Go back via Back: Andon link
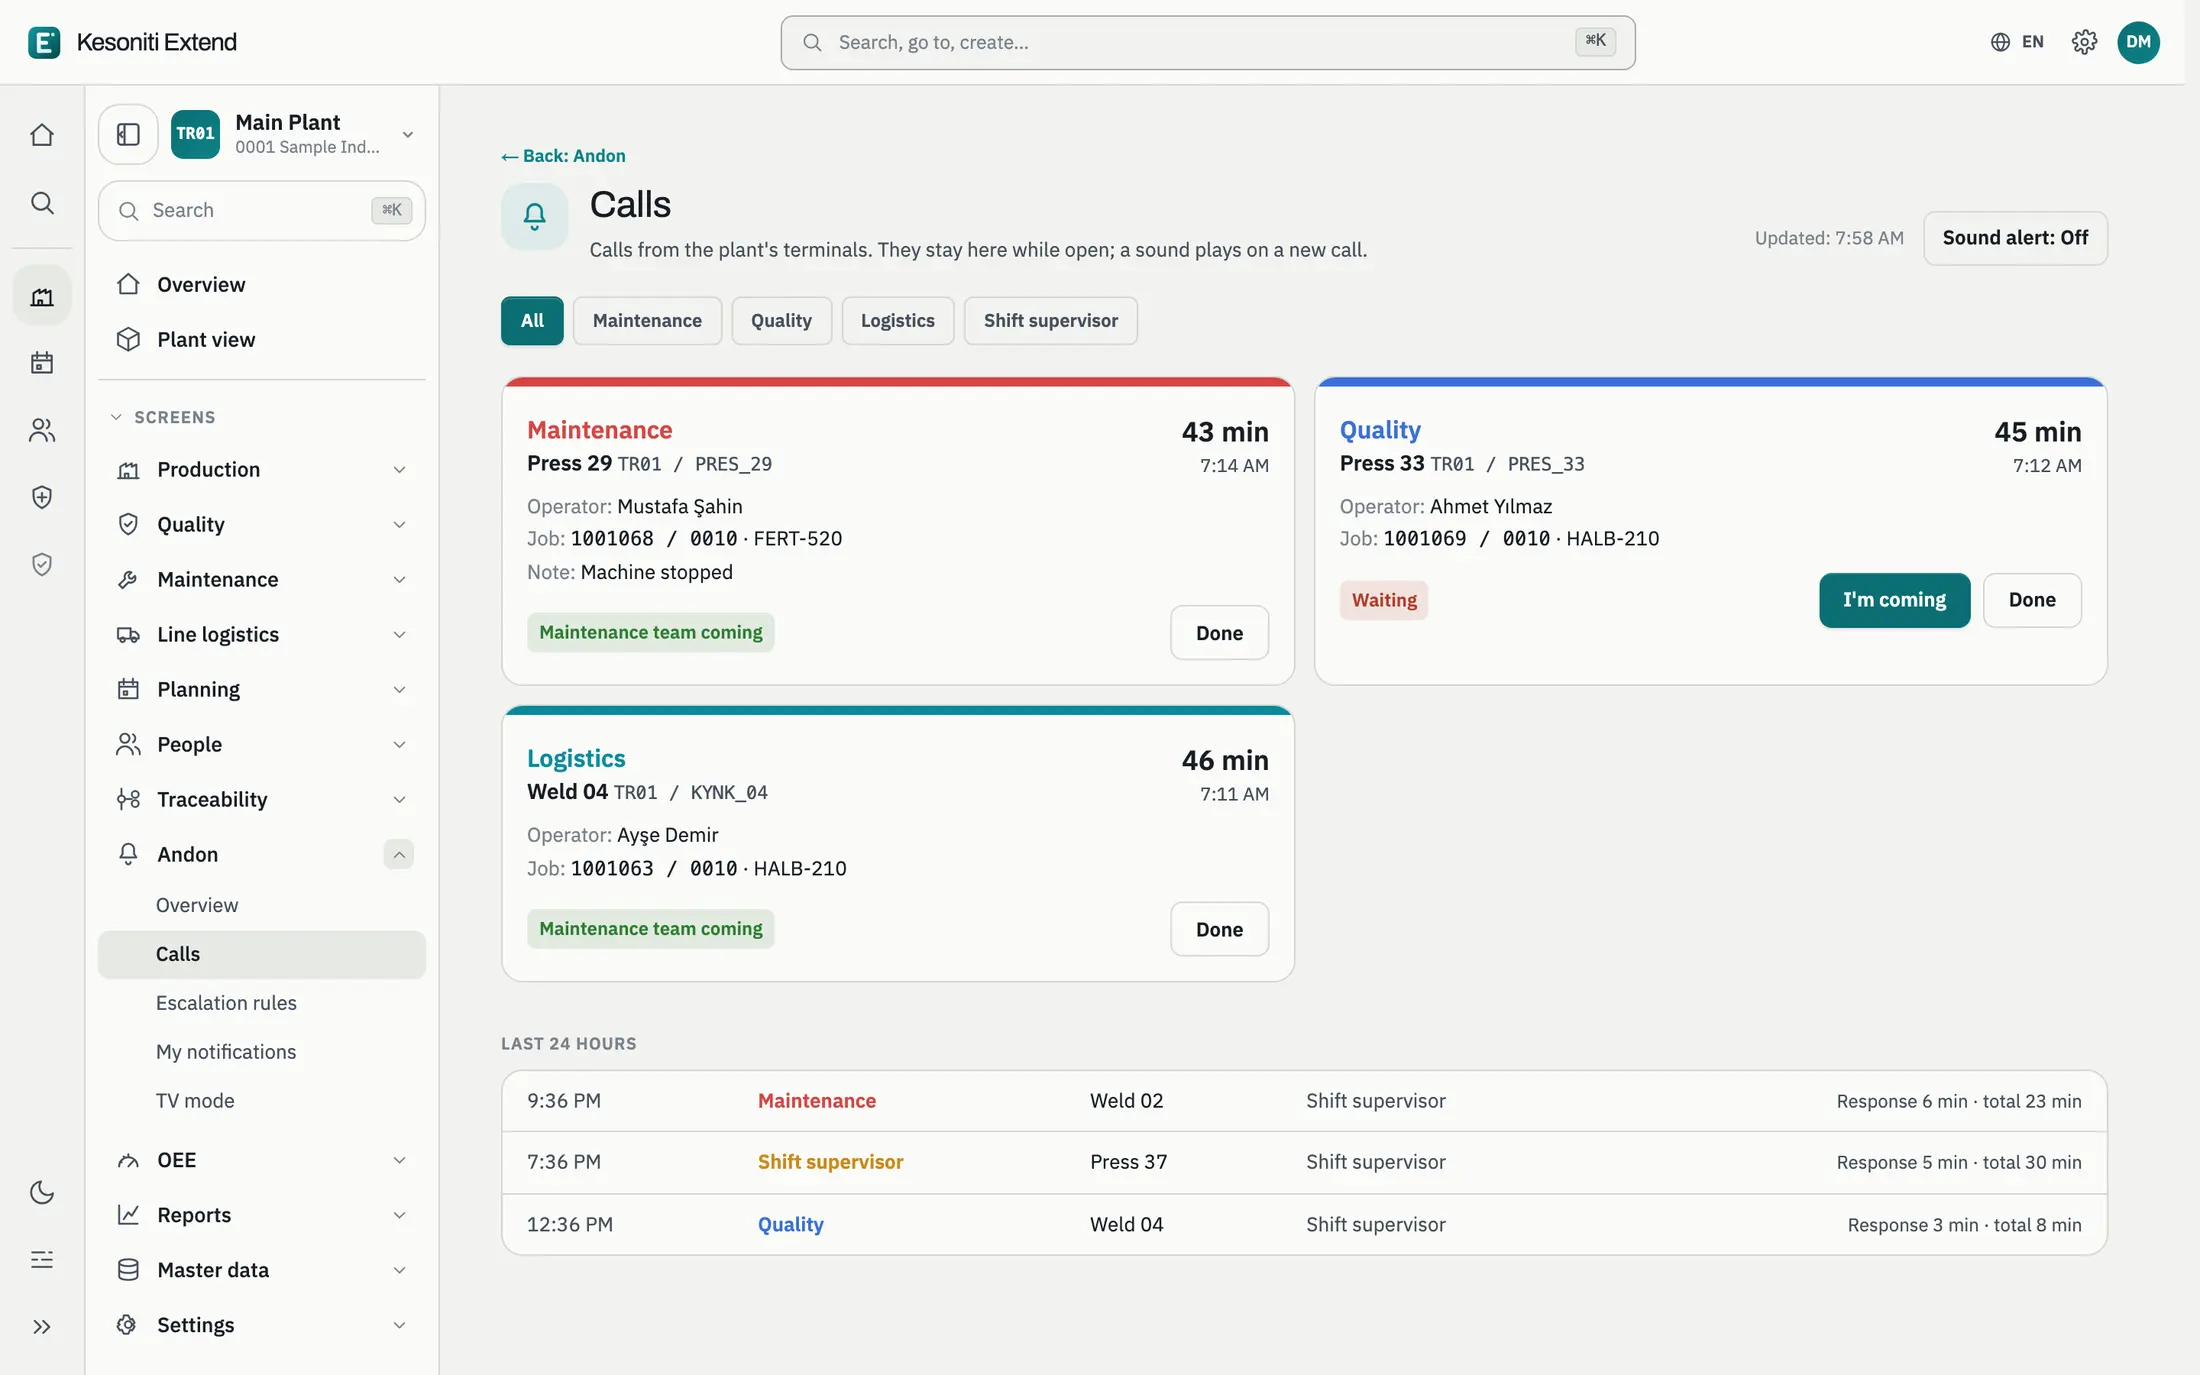The height and width of the screenshot is (1375, 2200). tap(563, 156)
